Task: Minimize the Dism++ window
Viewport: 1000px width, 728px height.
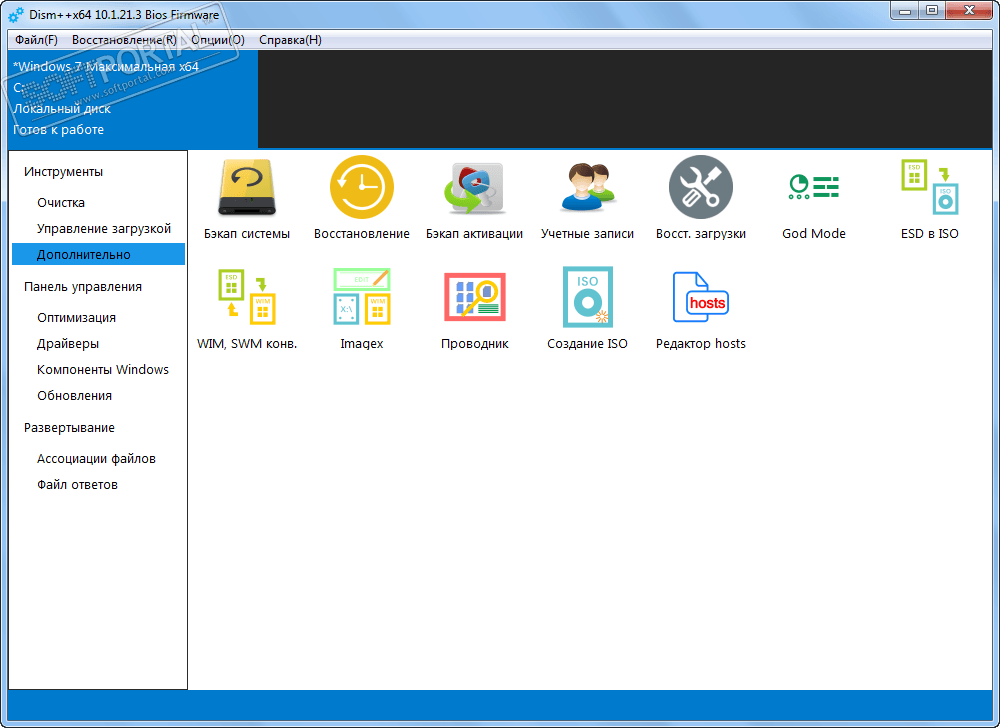Action: [904, 11]
